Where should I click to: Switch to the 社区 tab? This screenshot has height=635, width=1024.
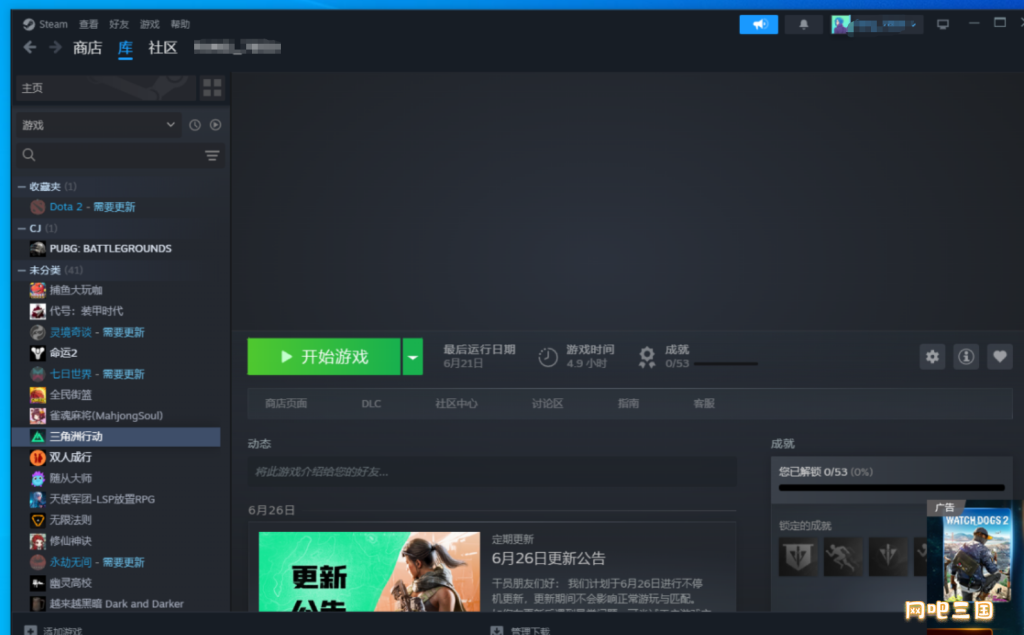[163, 48]
